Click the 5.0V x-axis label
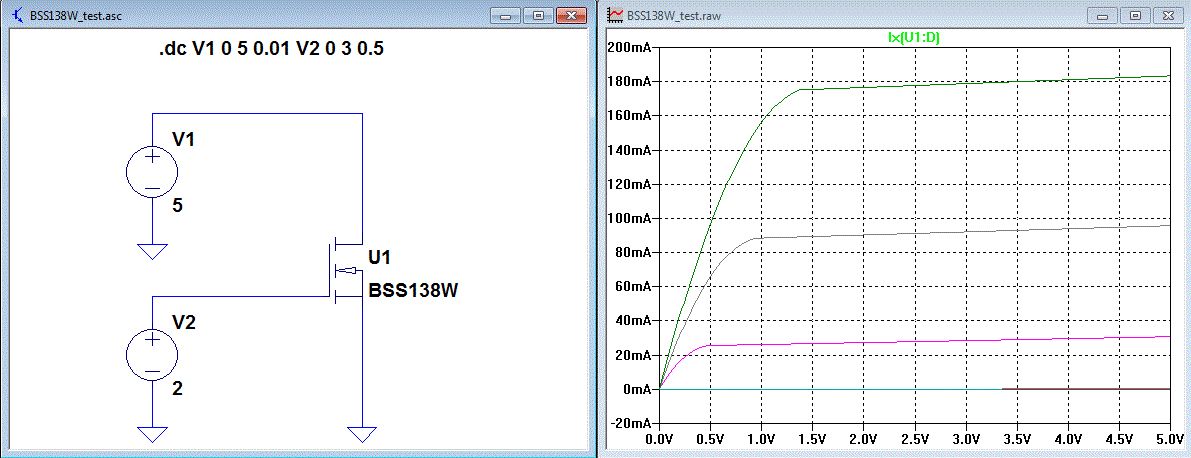 (1170, 439)
